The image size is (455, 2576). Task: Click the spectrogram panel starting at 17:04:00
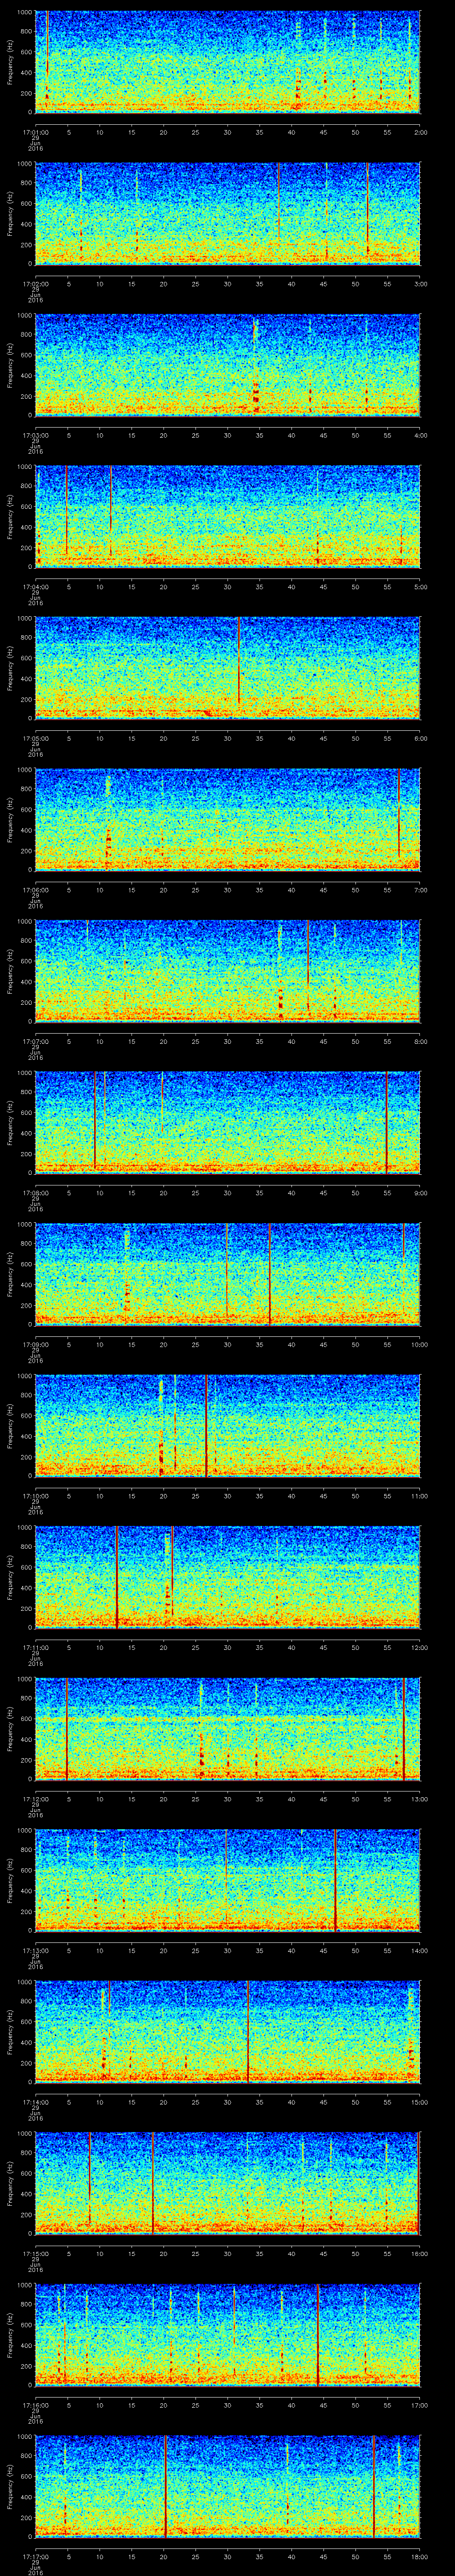coord(228,517)
